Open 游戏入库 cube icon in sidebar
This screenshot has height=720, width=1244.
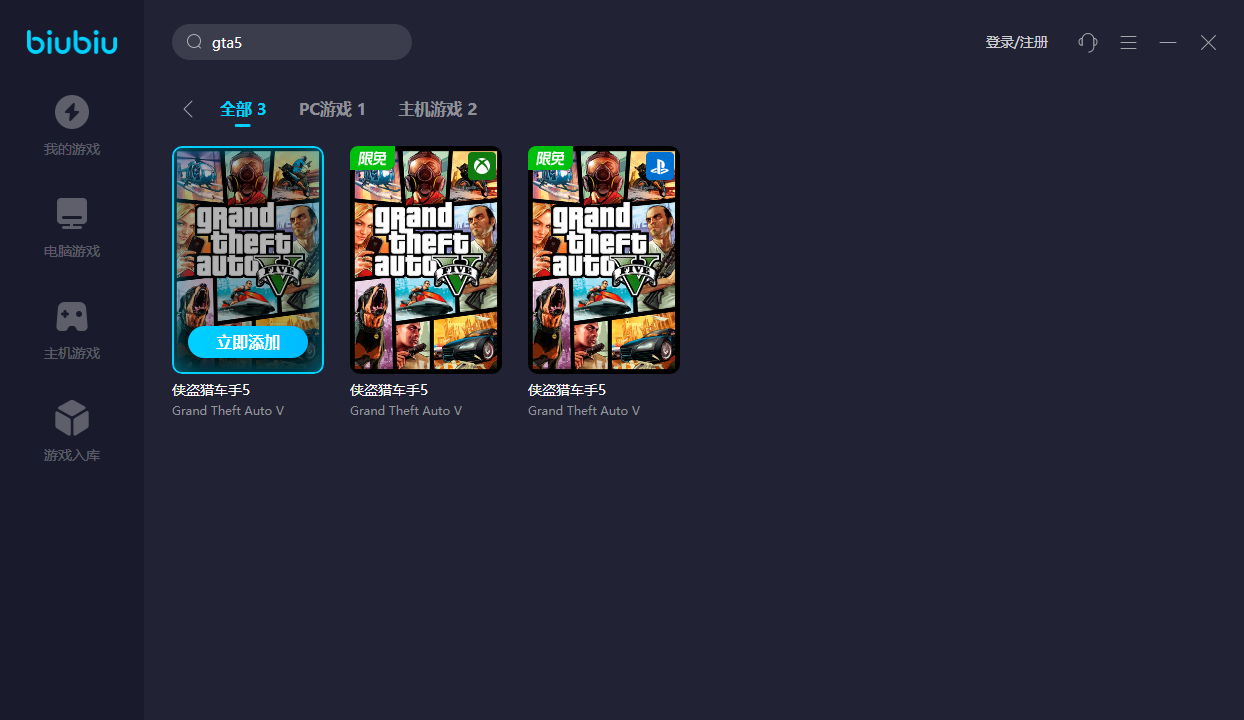pyautogui.click(x=72, y=418)
